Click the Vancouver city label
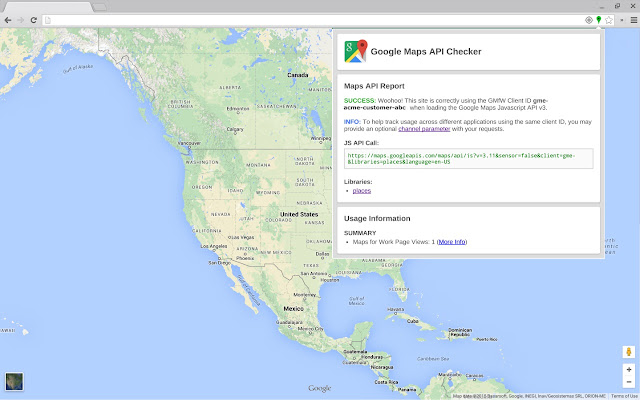The height and width of the screenshot is (400, 640). click(189, 143)
